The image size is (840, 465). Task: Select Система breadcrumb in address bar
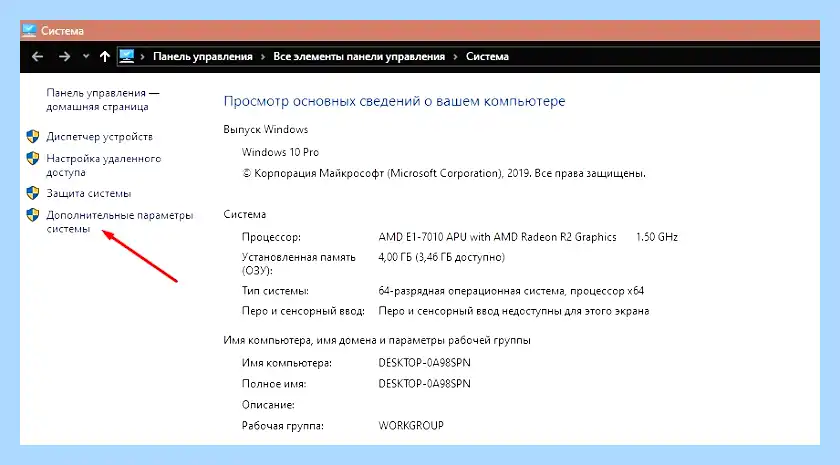point(487,56)
